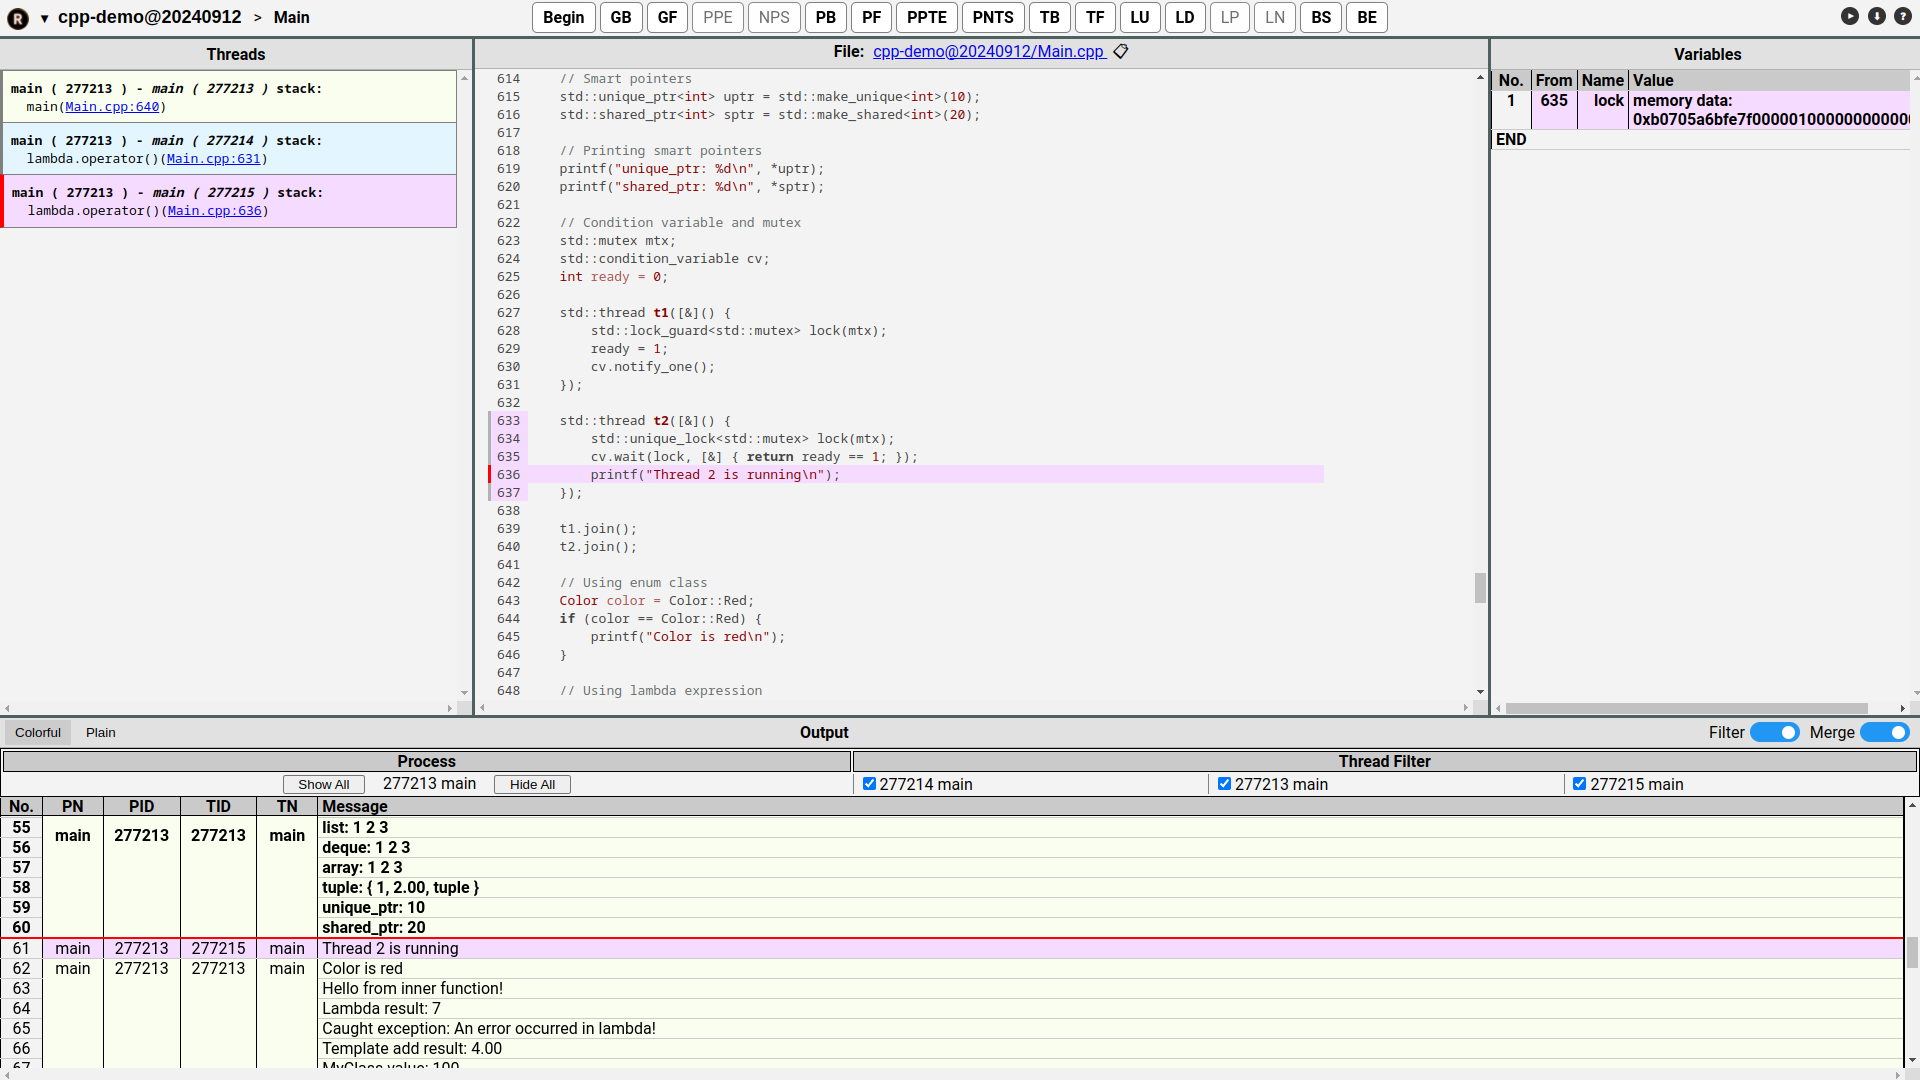Click the 277213 main process label

429,784
